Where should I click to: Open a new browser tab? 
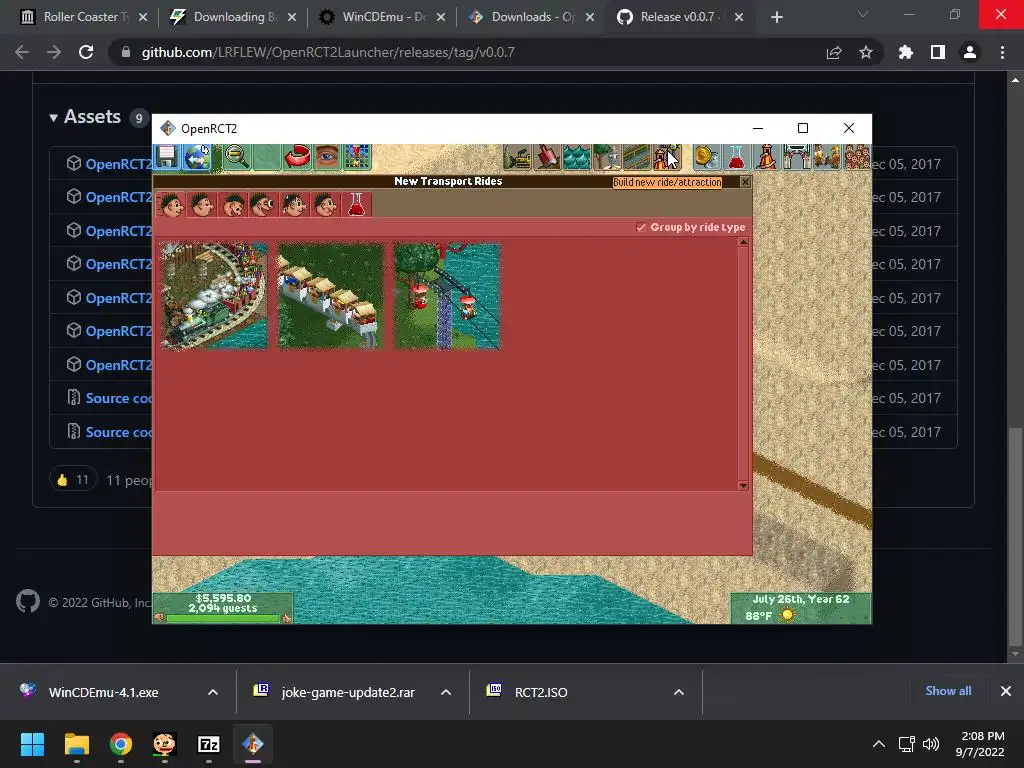[x=776, y=18]
